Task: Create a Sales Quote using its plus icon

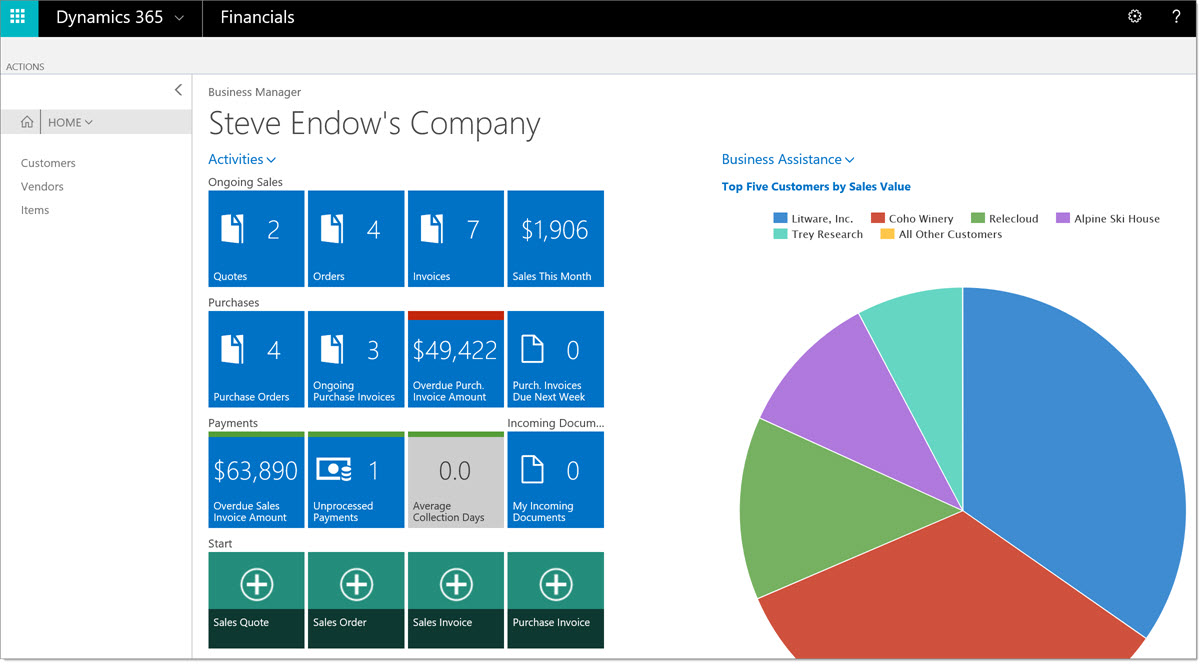Action: tap(256, 584)
